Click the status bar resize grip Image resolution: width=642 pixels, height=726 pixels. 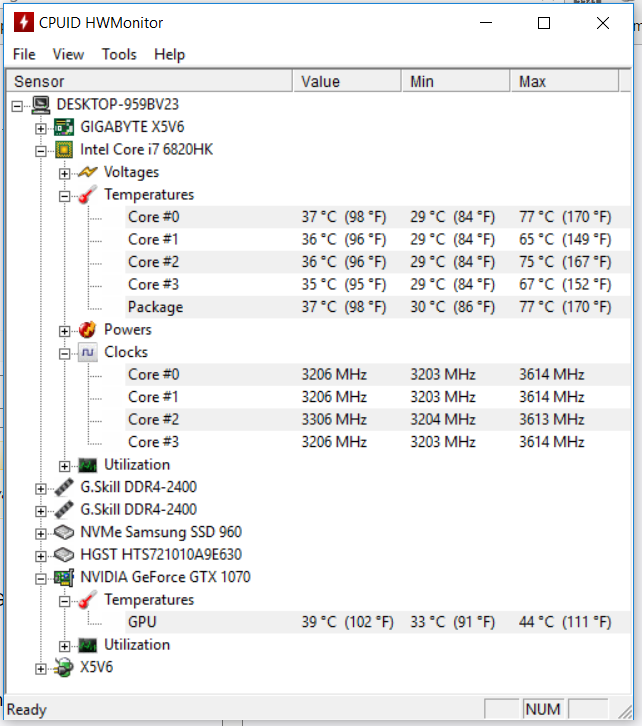625,711
